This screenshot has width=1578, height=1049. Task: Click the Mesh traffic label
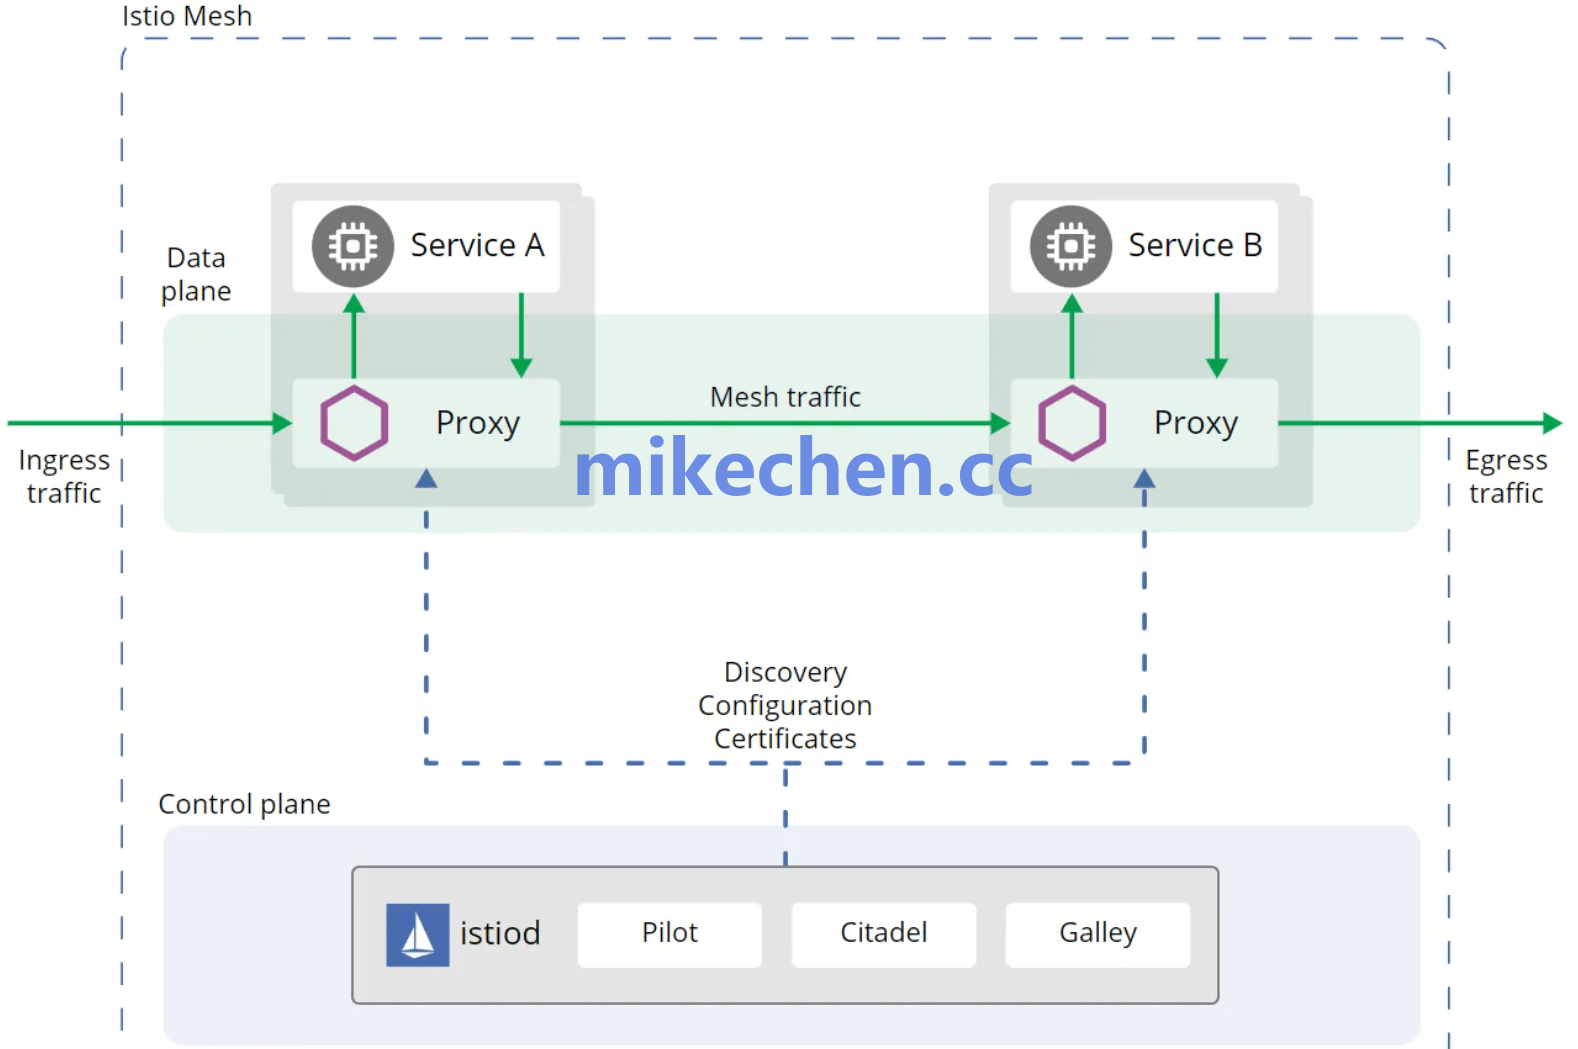[785, 397]
